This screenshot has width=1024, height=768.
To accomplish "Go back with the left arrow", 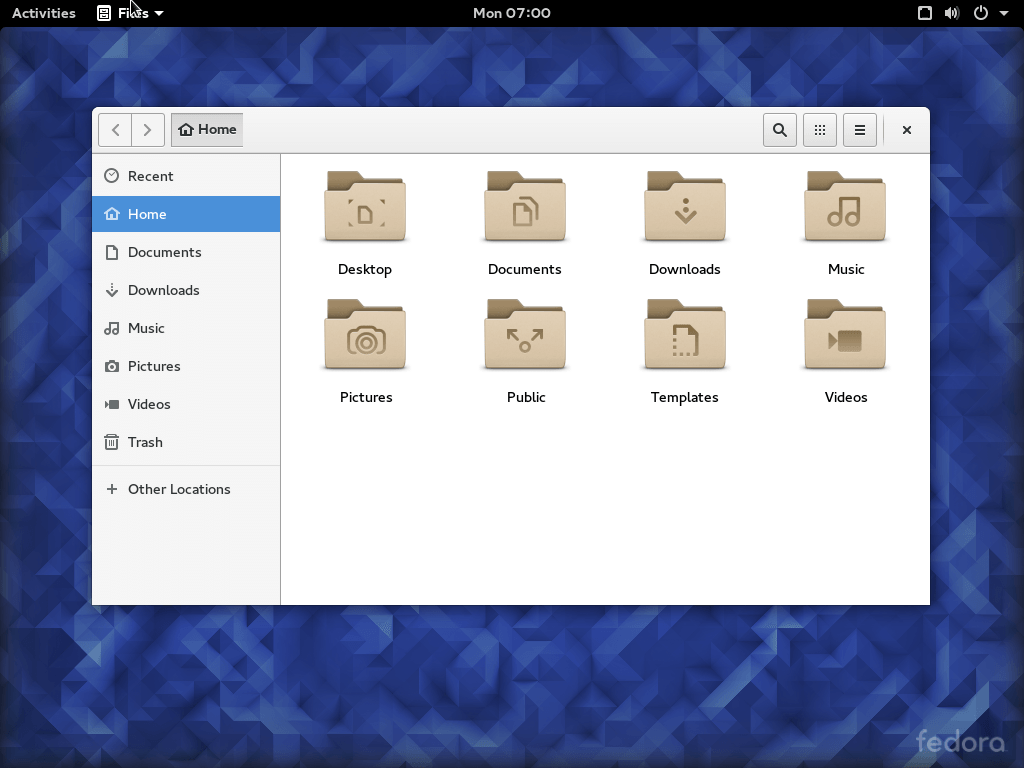I will (x=115, y=130).
